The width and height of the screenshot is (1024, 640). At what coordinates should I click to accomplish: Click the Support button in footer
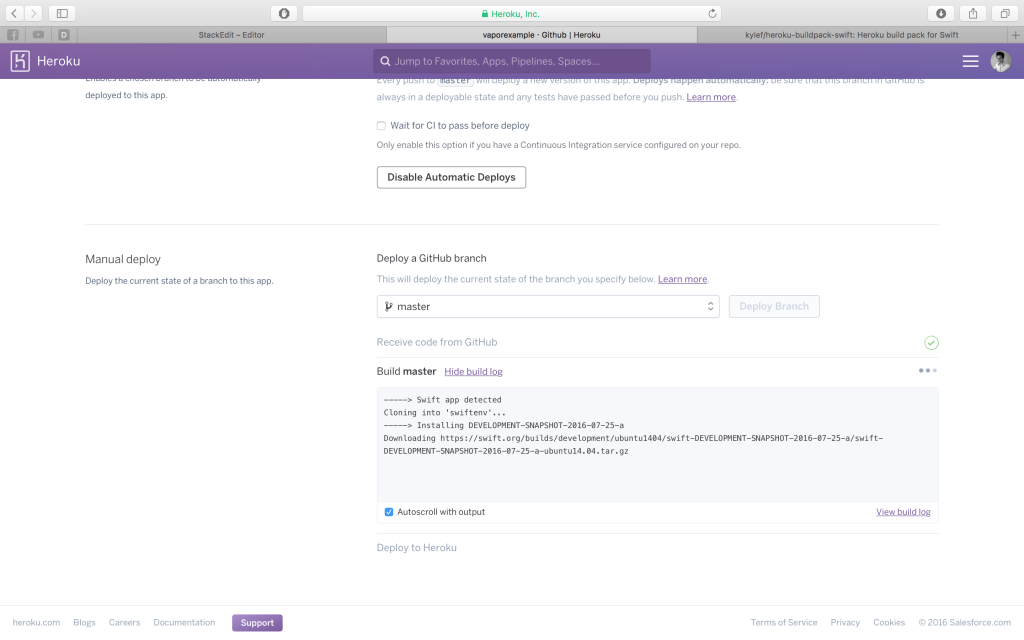(257, 623)
